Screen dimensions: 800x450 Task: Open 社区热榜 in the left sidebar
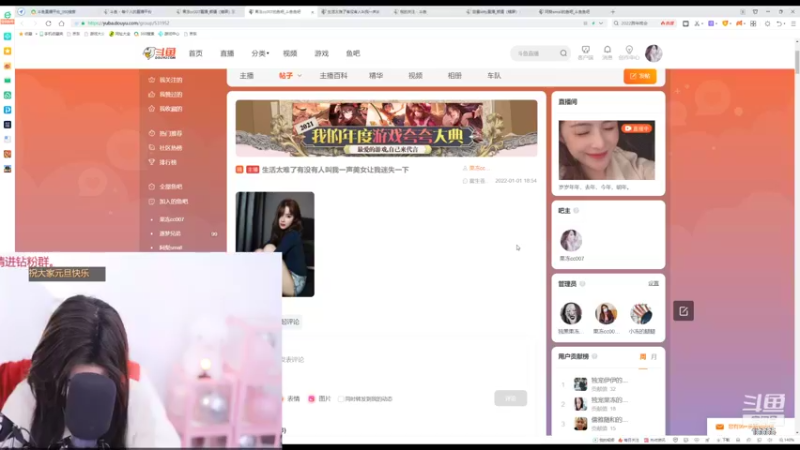point(165,148)
